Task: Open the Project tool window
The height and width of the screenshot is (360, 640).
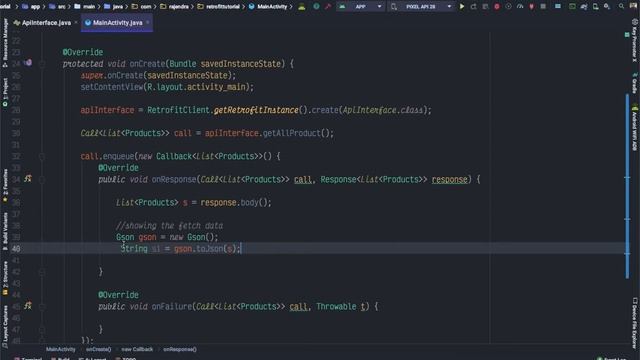Action: pos(5,93)
